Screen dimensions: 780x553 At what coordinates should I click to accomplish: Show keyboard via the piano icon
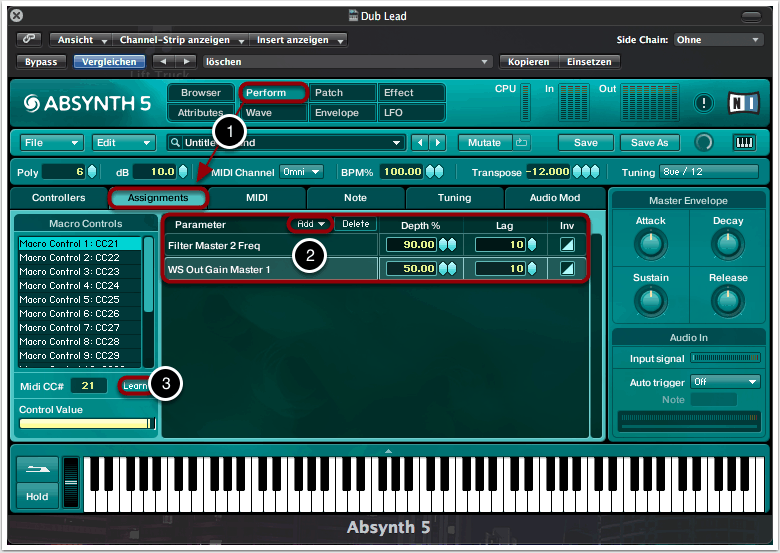point(745,143)
